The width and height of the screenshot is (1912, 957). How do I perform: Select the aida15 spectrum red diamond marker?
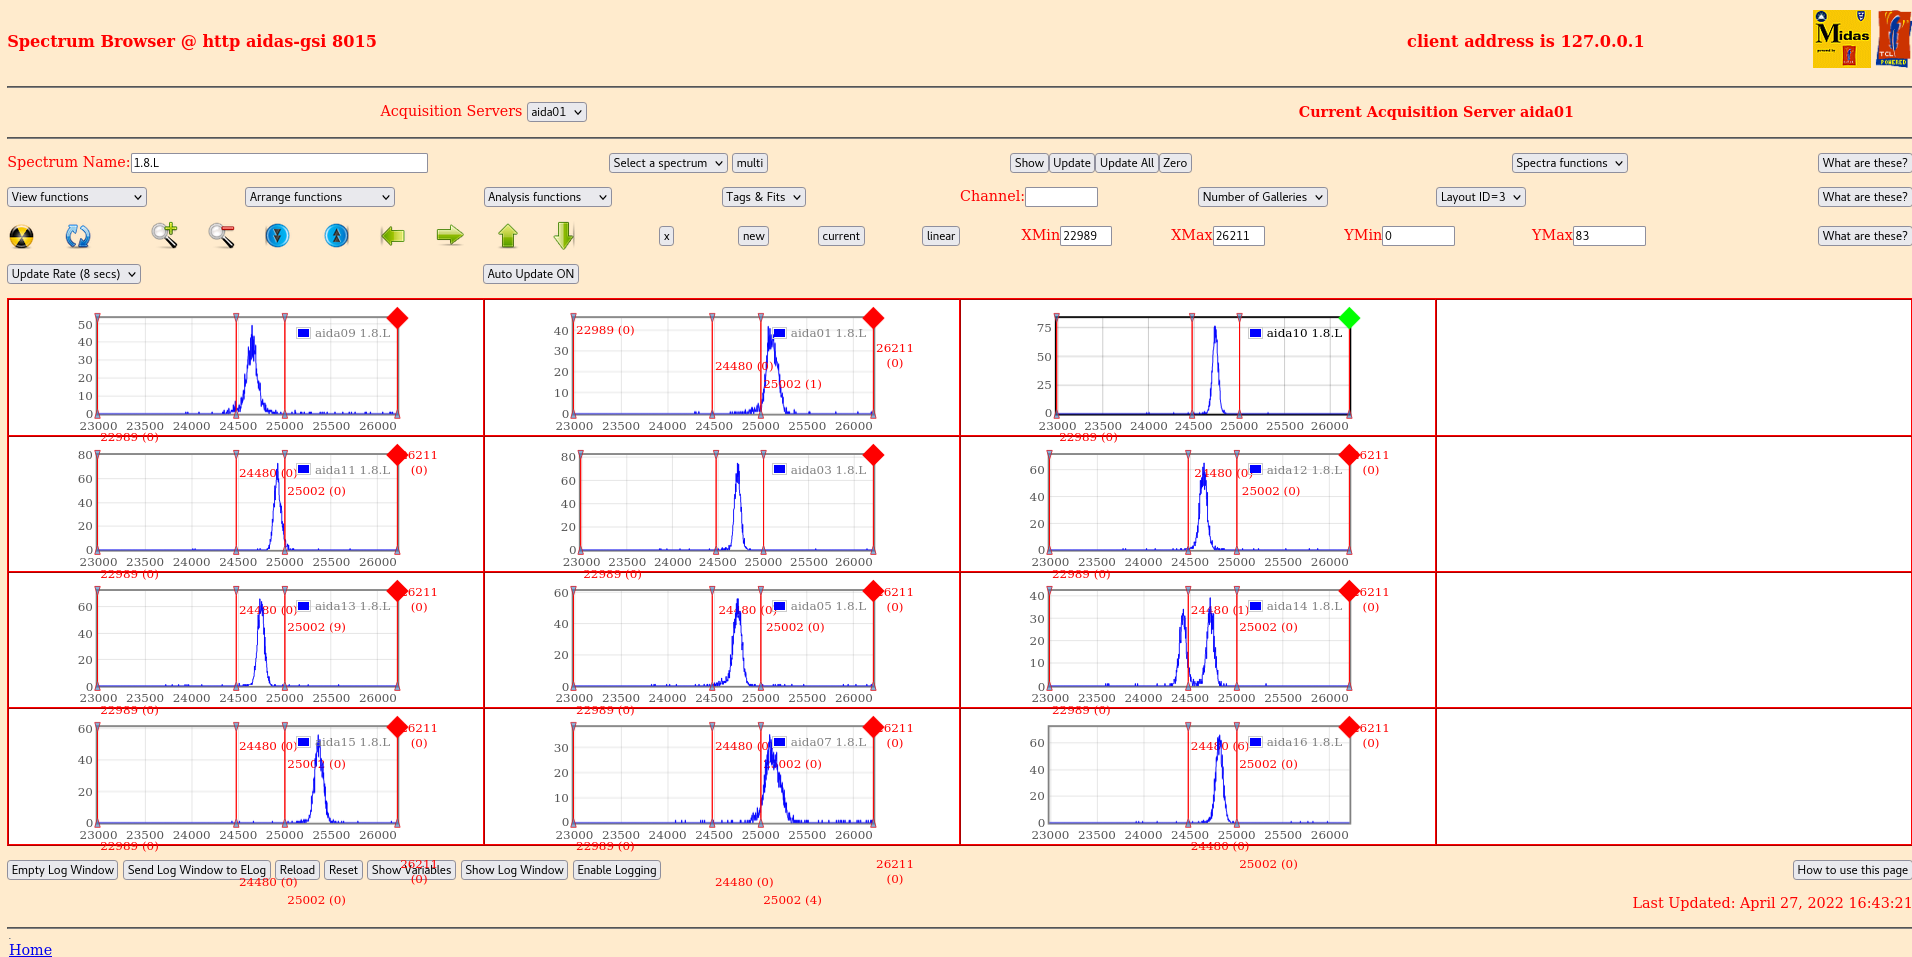397,727
